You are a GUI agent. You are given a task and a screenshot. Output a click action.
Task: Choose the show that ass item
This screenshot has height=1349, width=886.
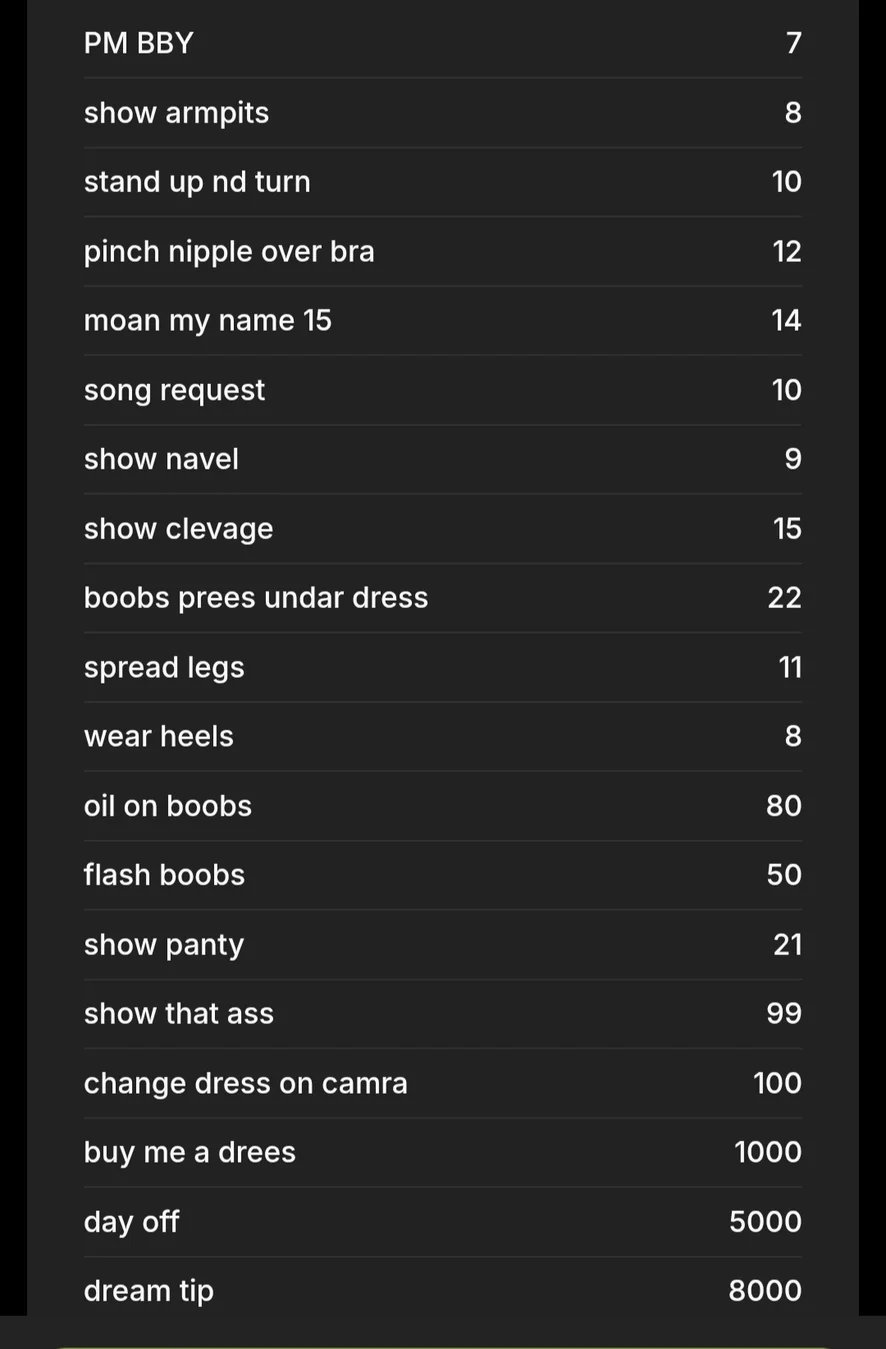pos(179,1014)
